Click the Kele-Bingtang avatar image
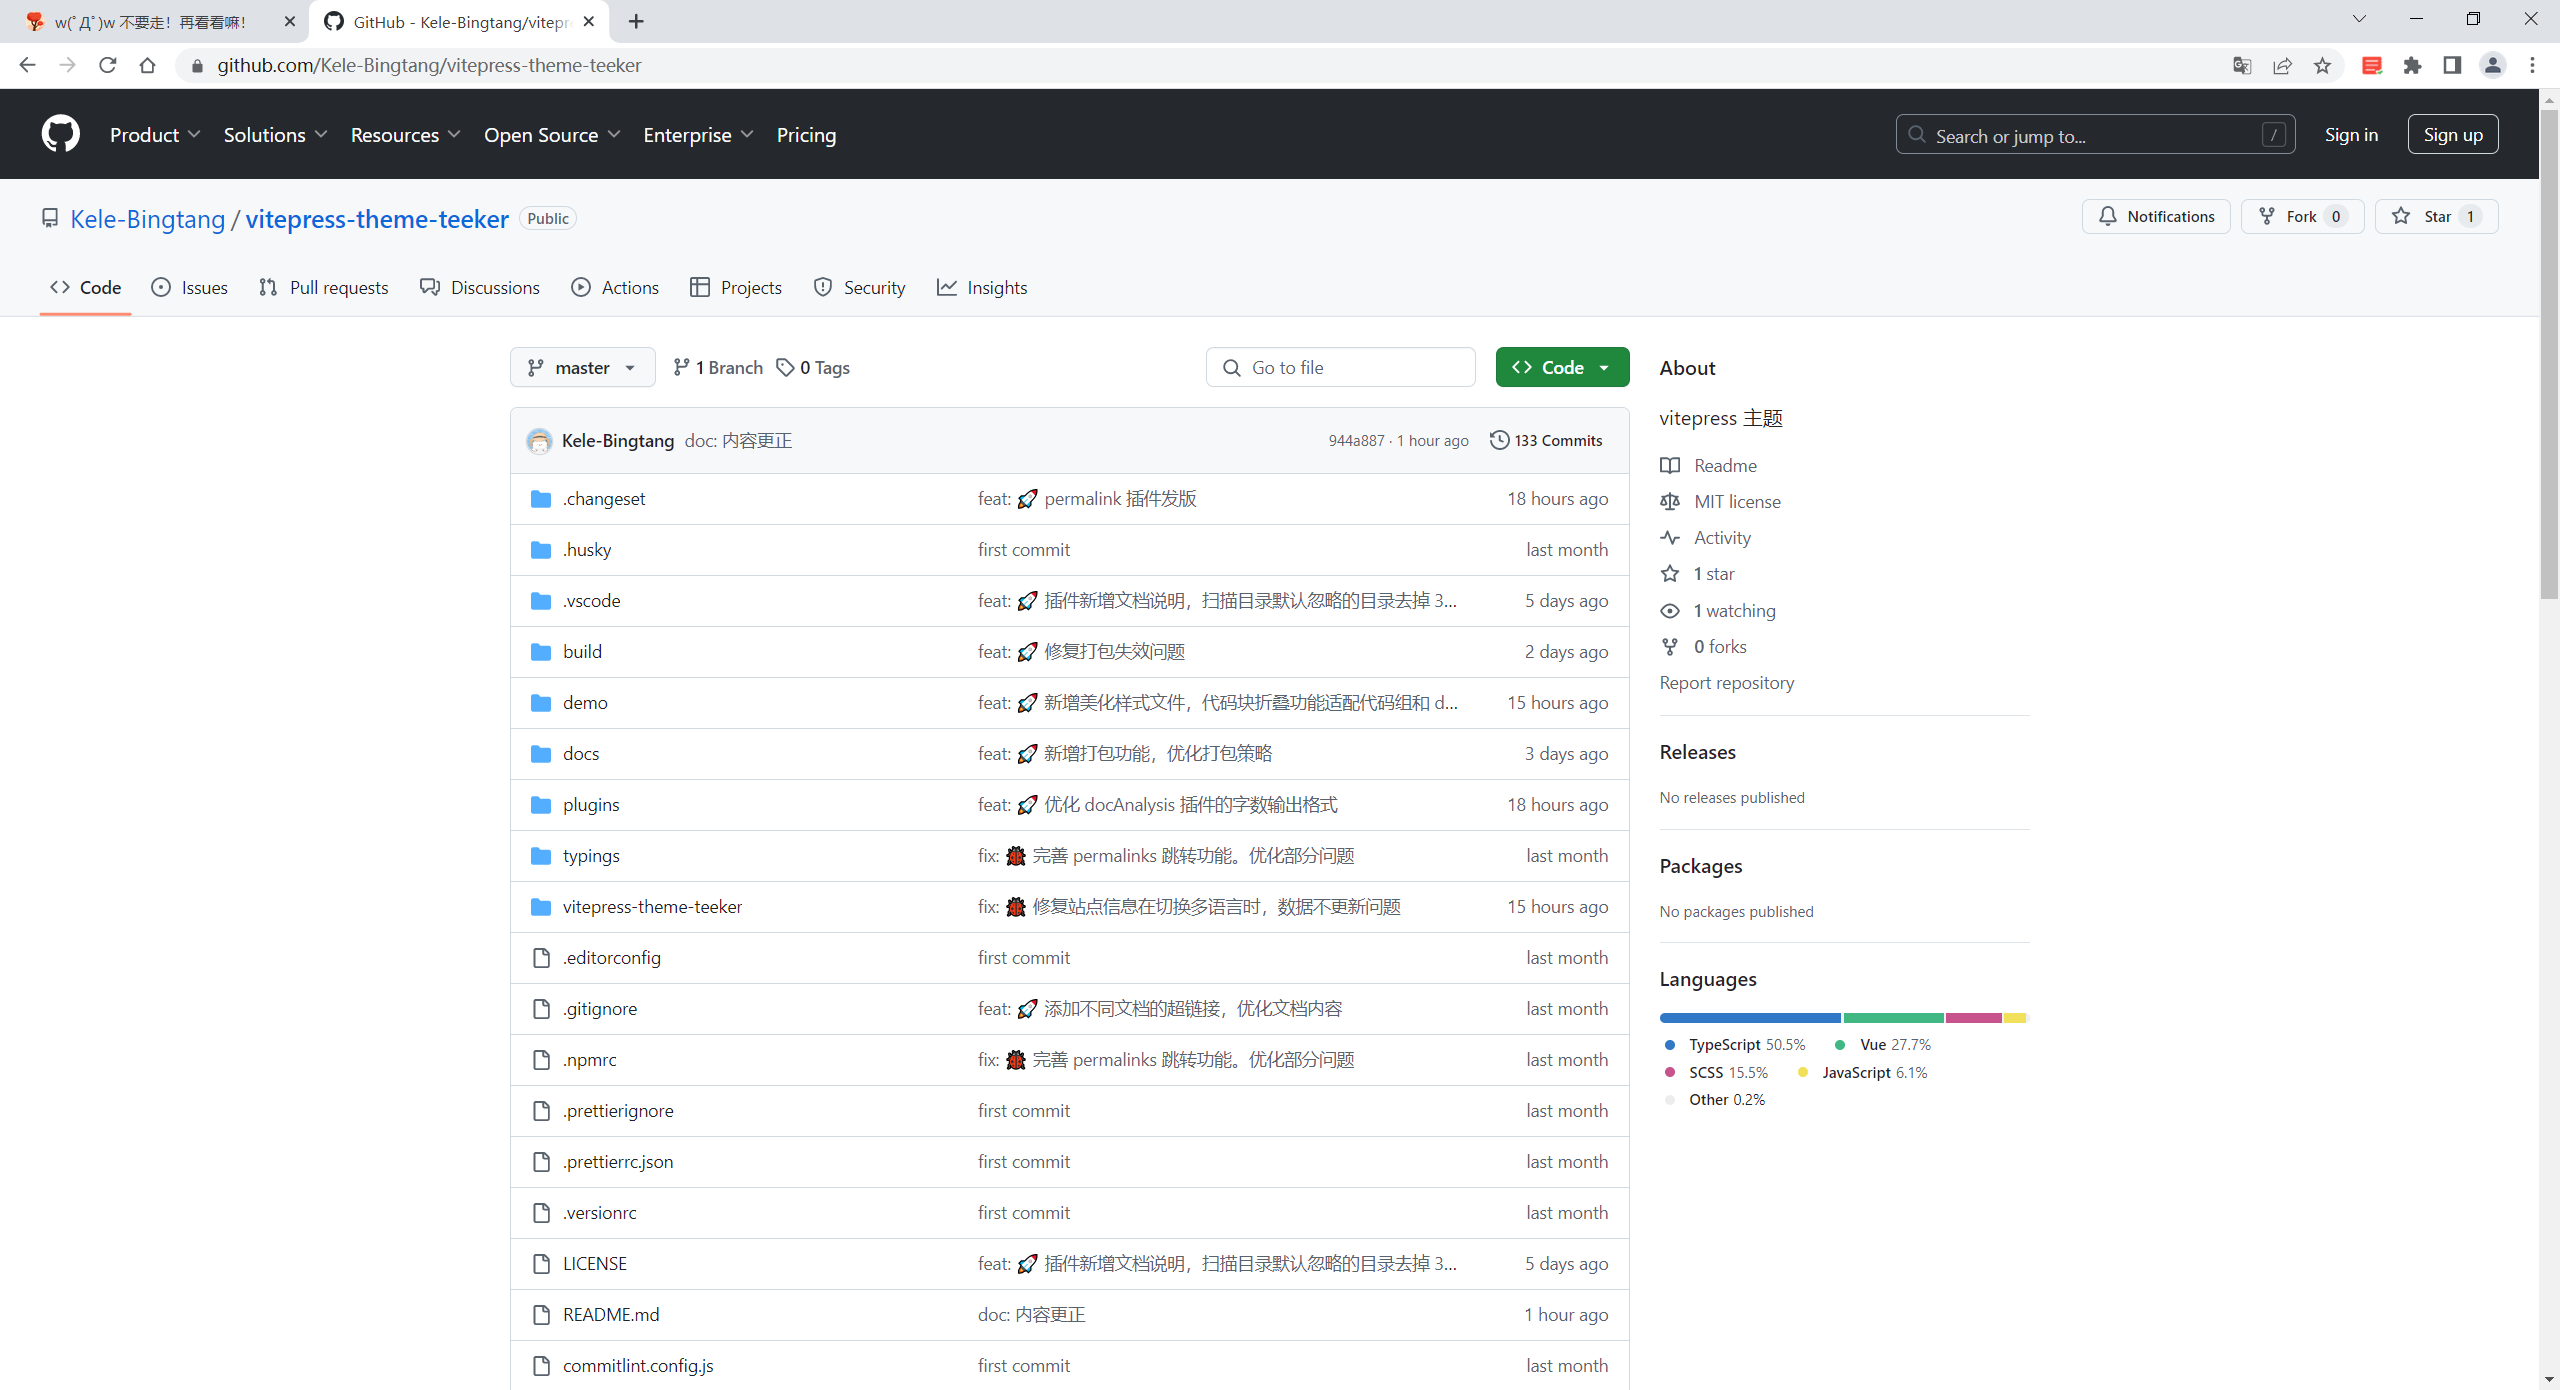Screen dimensions: 2560x1390 (x=540, y=441)
